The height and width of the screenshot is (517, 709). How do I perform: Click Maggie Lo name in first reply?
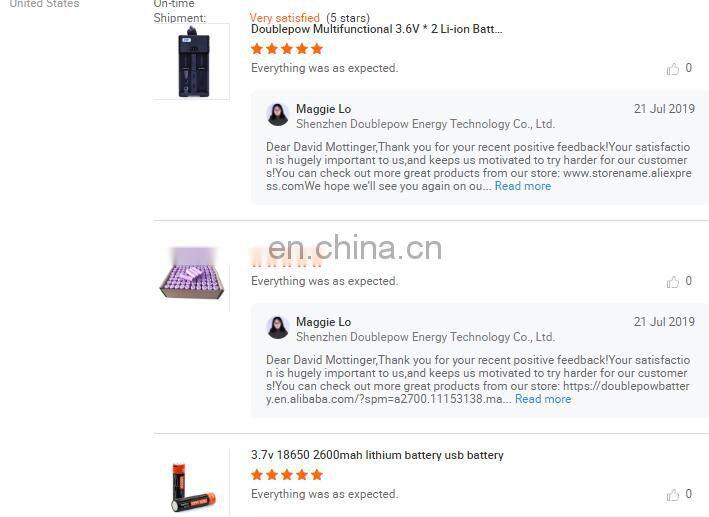coord(323,109)
